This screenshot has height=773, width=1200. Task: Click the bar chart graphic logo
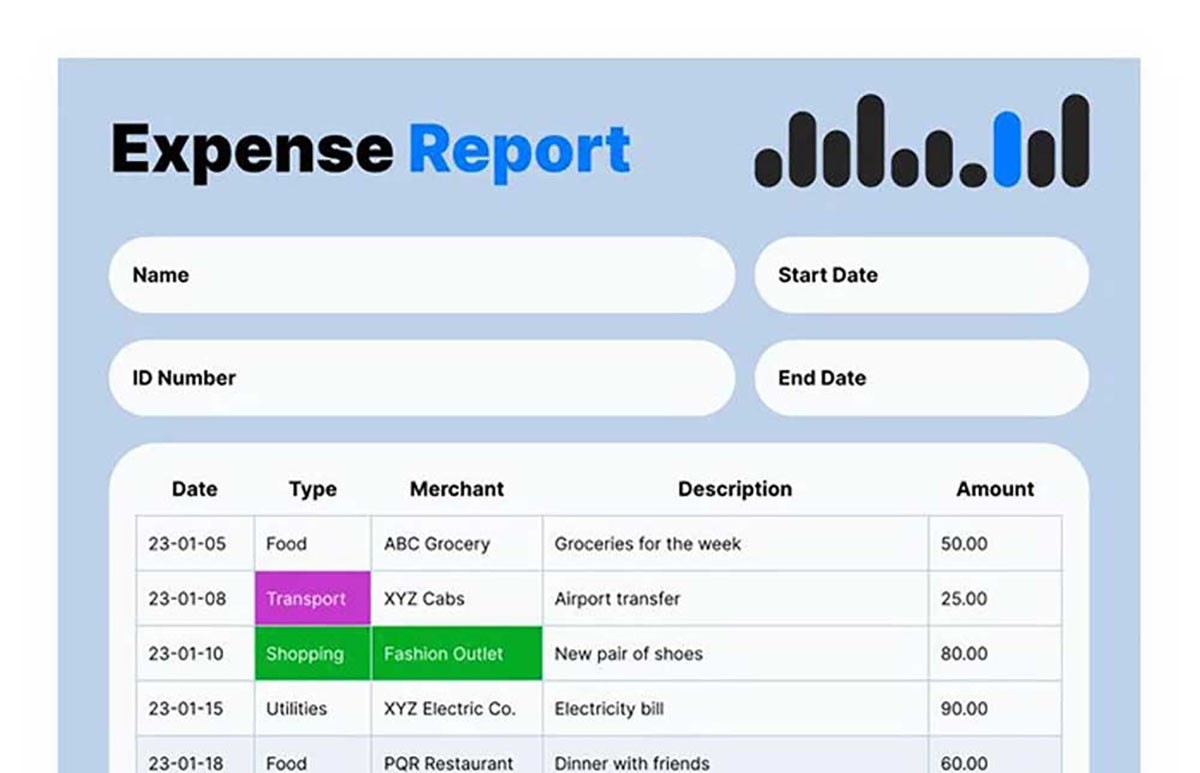tap(920, 140)
